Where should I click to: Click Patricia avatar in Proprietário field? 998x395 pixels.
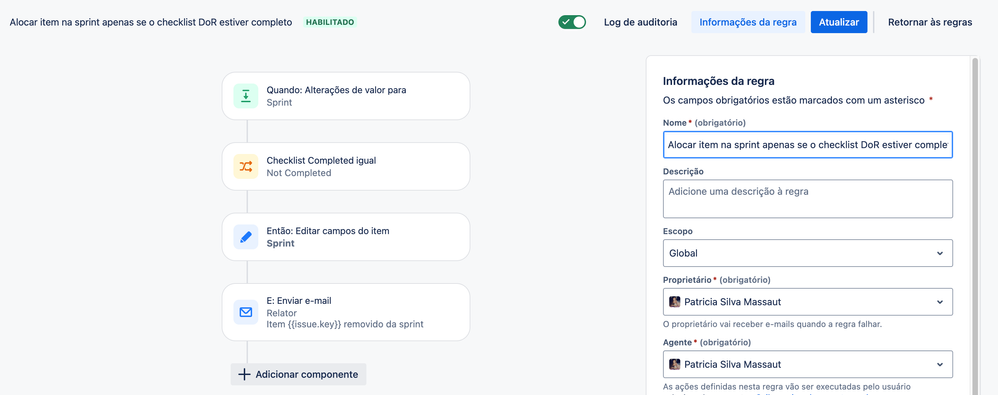point(675,301)
